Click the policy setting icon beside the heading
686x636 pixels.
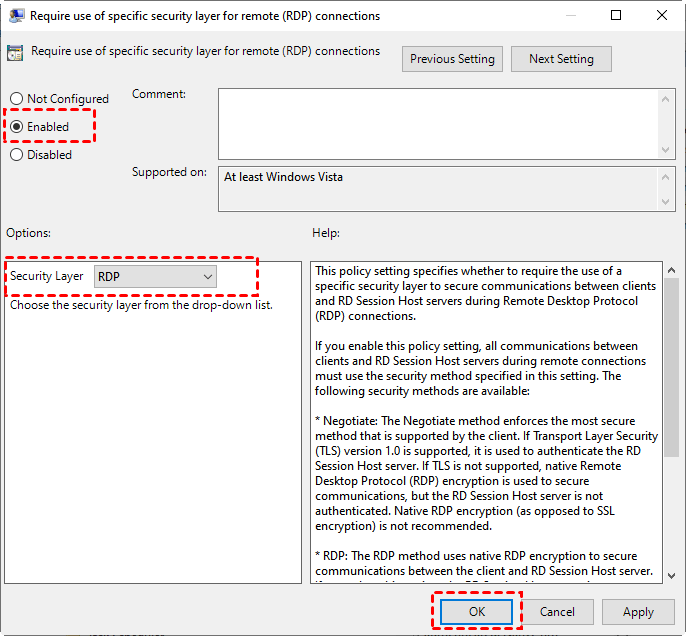(x=15, y=54)
